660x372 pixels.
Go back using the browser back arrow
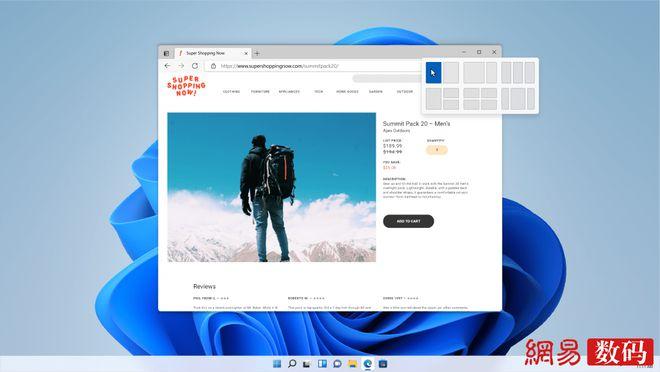168,66
